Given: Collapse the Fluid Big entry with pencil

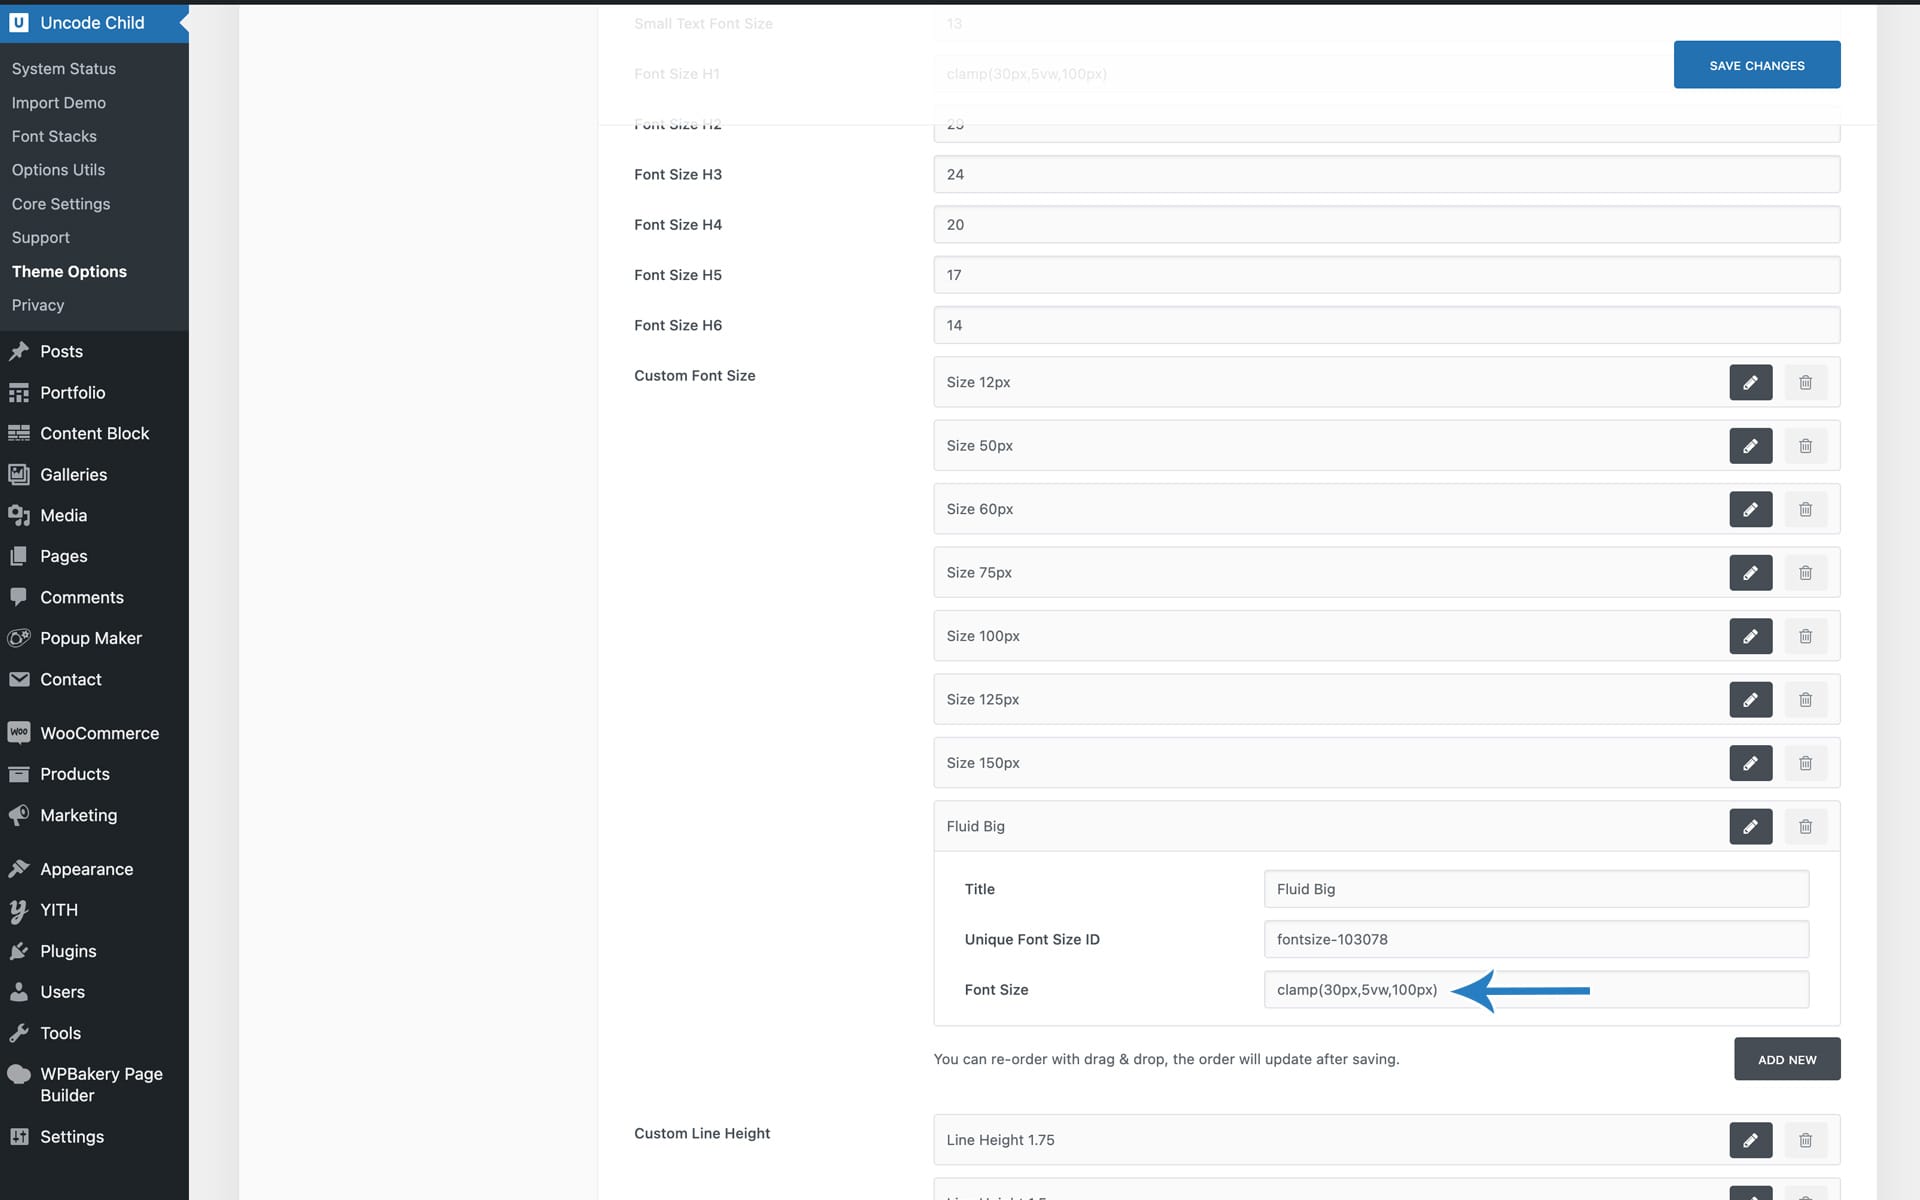Looking at the screenshot, I should click(x=1750, y=826).
